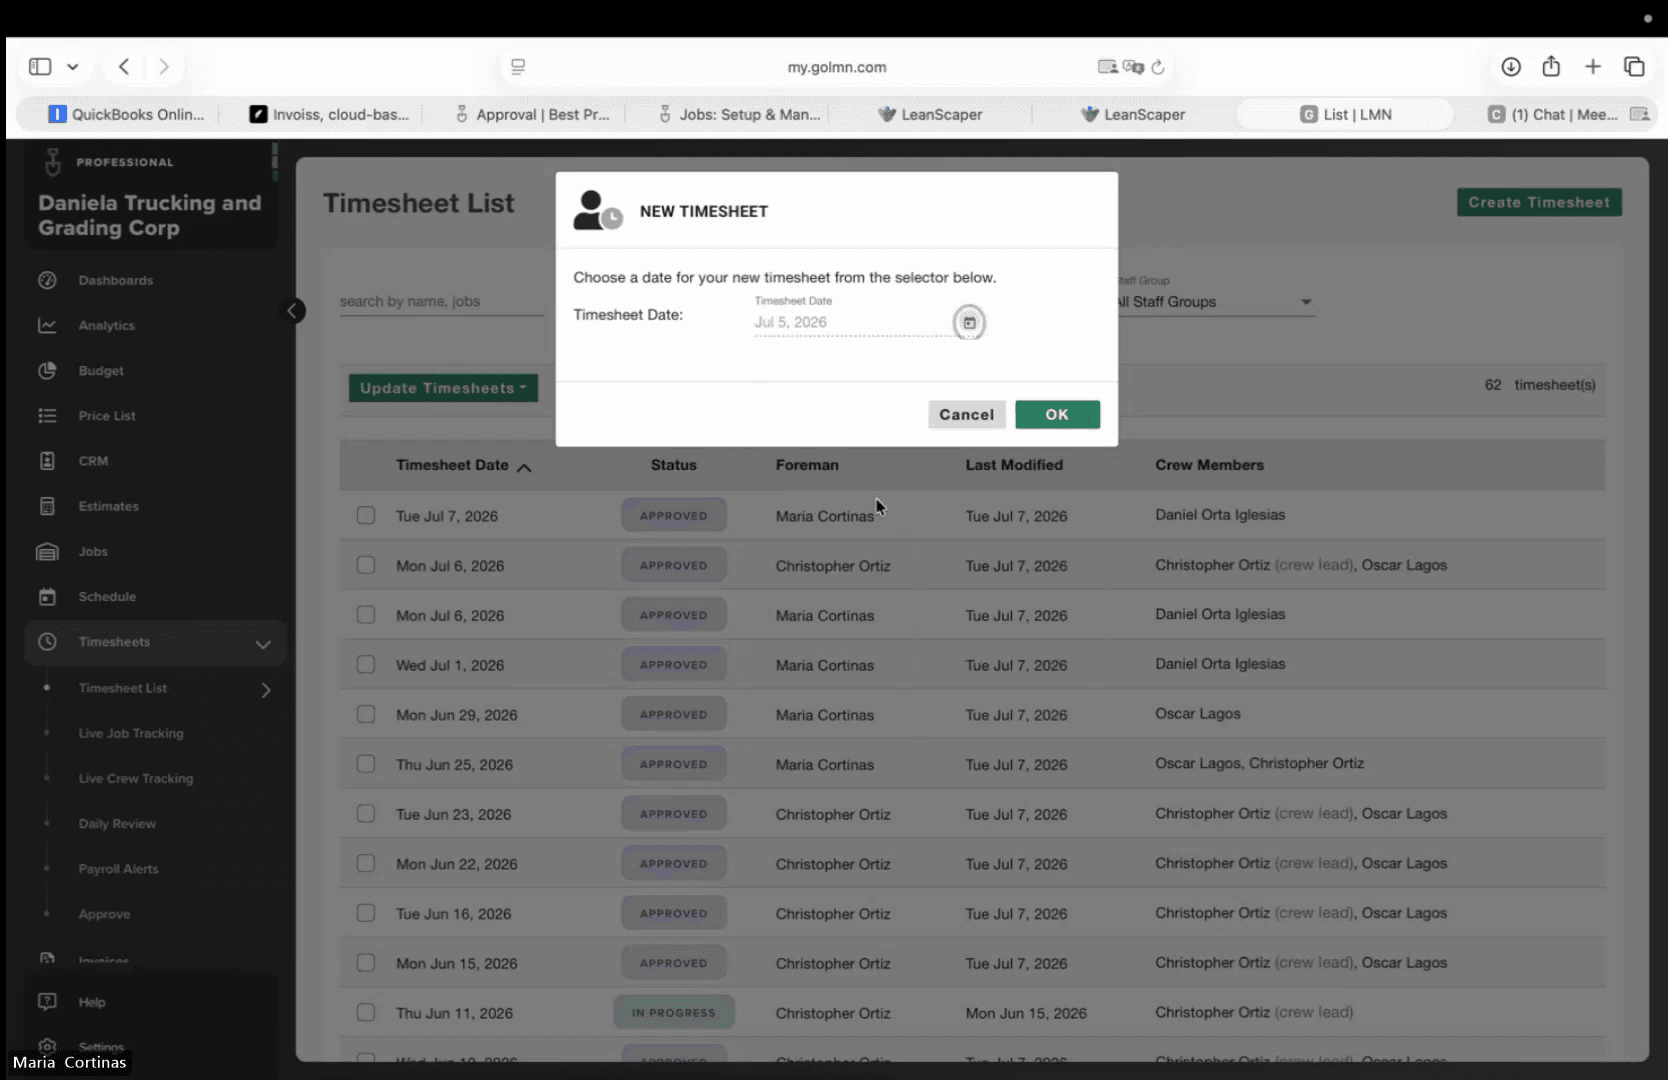Image resolution: width=1668 pixels, height=1080 pixels.
Task: Open Estimates calculator icon
Action: [x=47, y=506]
